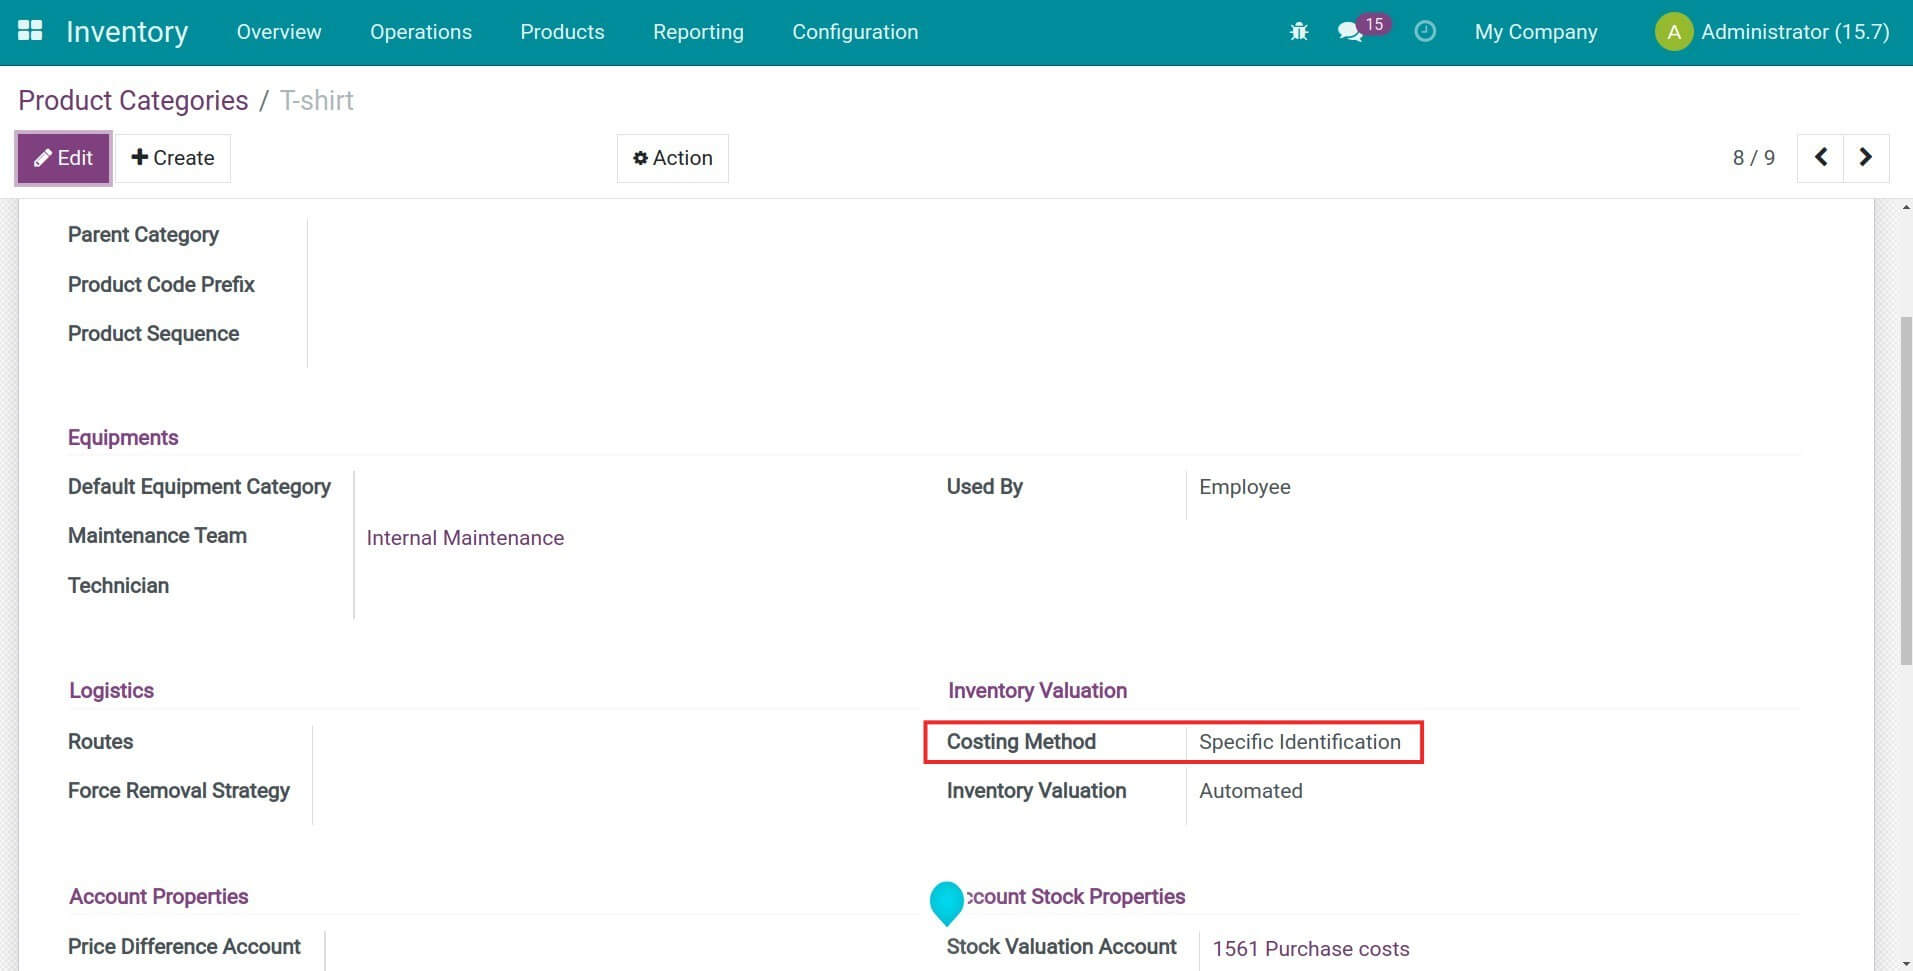Viewport: 1913px width, 971px height.
Task: Open the 1561 Purchase costs account
Action: (x=1310, y=948)
